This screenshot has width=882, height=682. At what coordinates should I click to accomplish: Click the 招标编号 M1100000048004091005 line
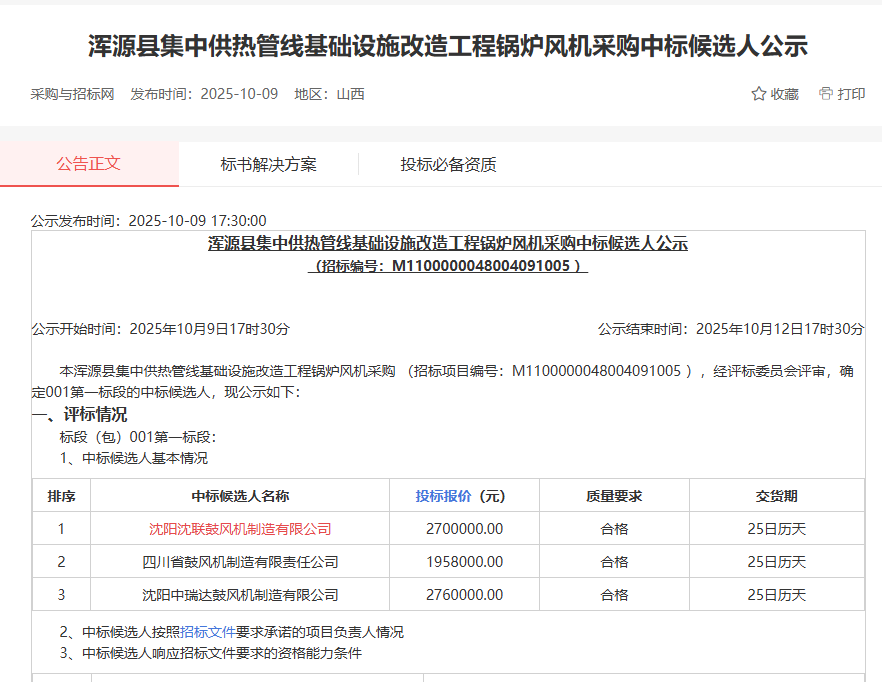click(x=448, y=266)
